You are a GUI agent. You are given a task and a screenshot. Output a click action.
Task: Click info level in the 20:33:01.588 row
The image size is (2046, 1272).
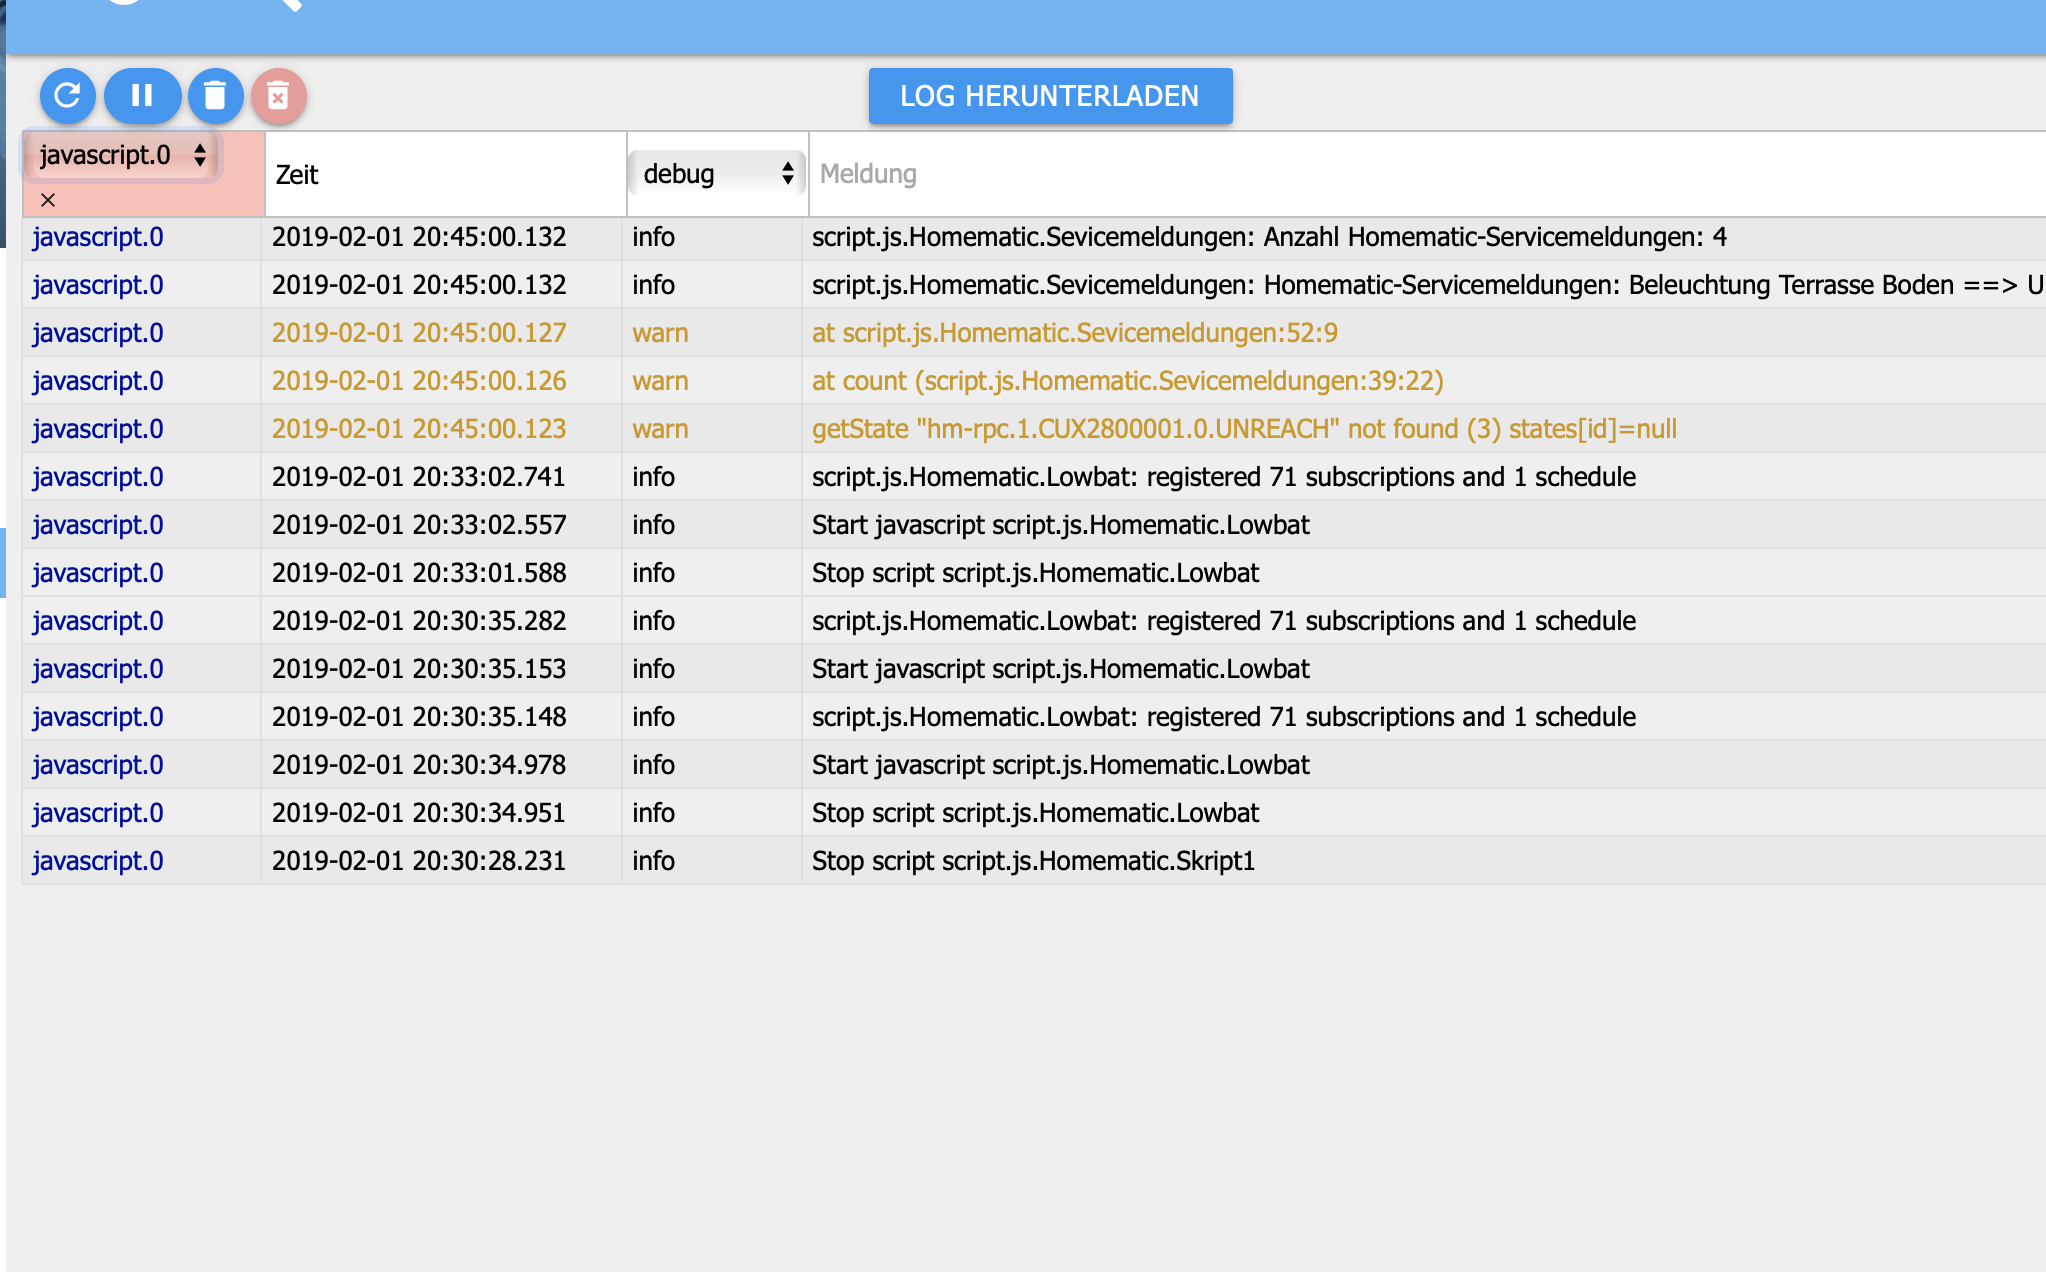click(653, 573)
